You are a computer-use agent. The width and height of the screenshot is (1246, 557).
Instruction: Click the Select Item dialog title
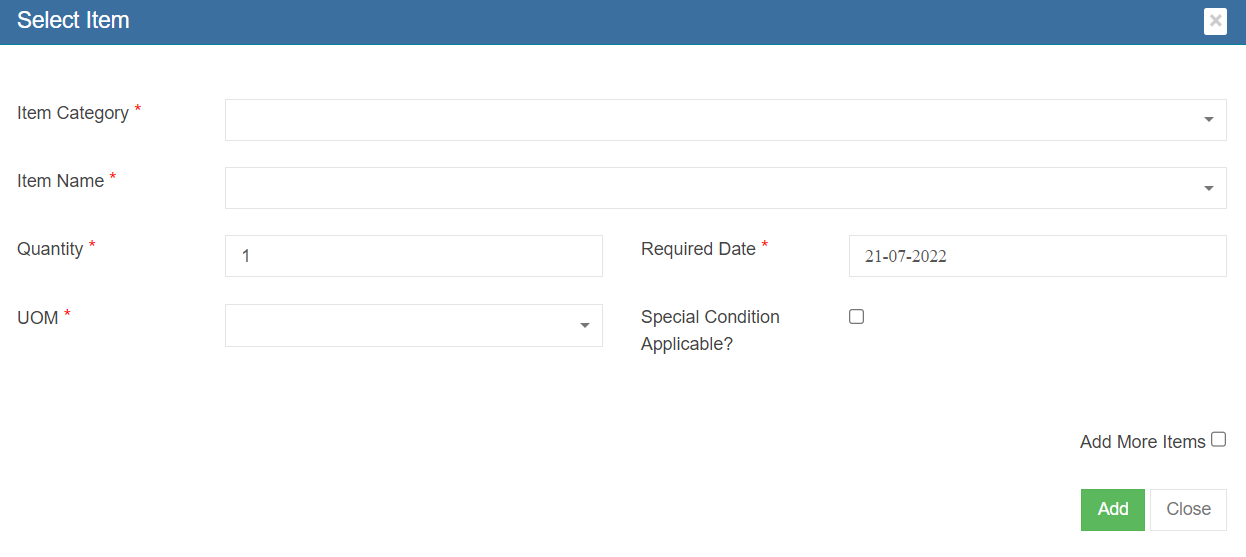point(73,21)
